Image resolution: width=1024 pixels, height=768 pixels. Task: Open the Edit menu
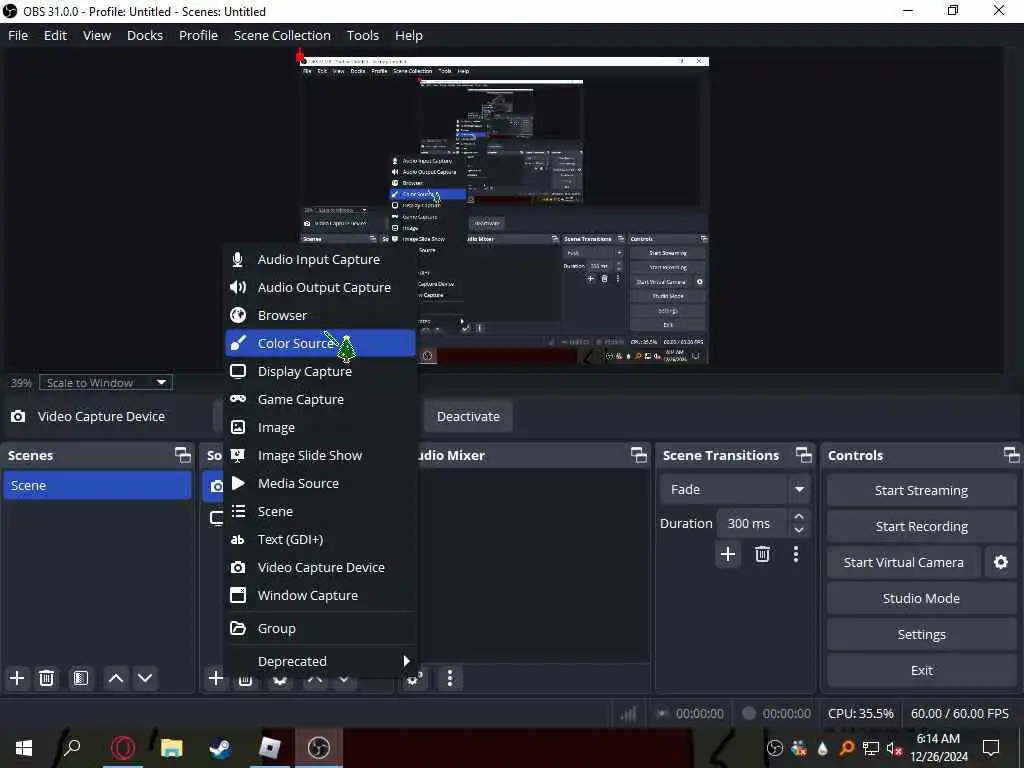tap(56, 35)
